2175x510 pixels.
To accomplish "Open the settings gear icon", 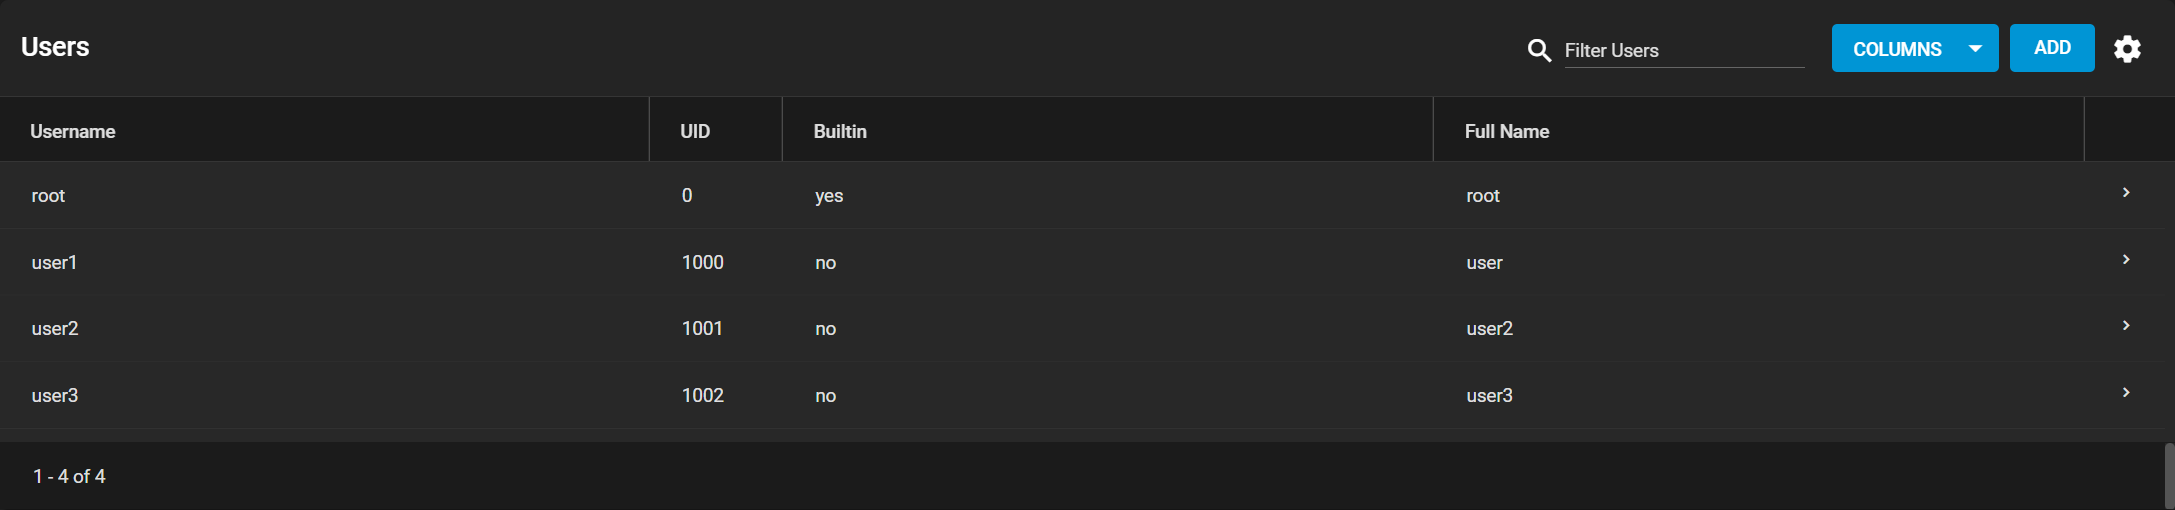I will pyautogui.click(x=2127, y=48).
